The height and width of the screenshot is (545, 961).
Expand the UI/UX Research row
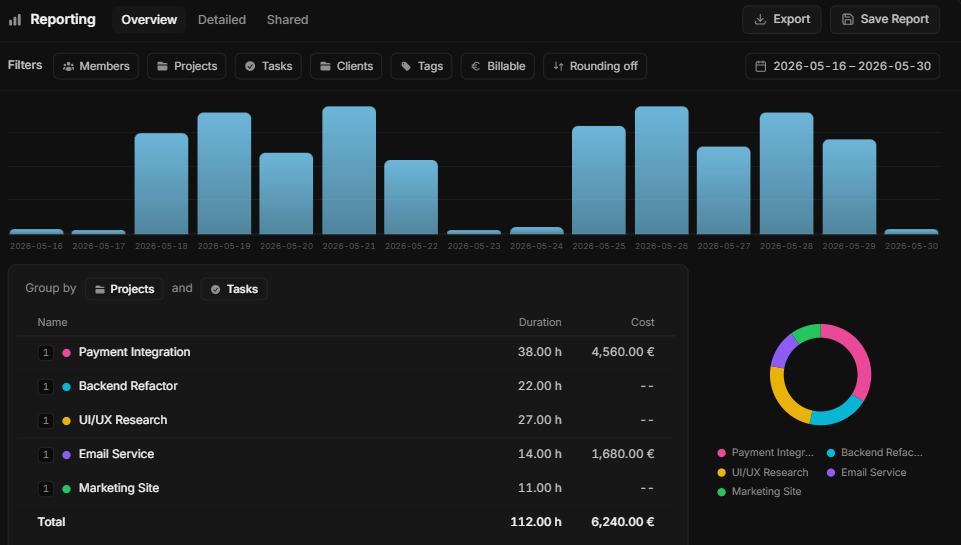(x=45, y=421)
